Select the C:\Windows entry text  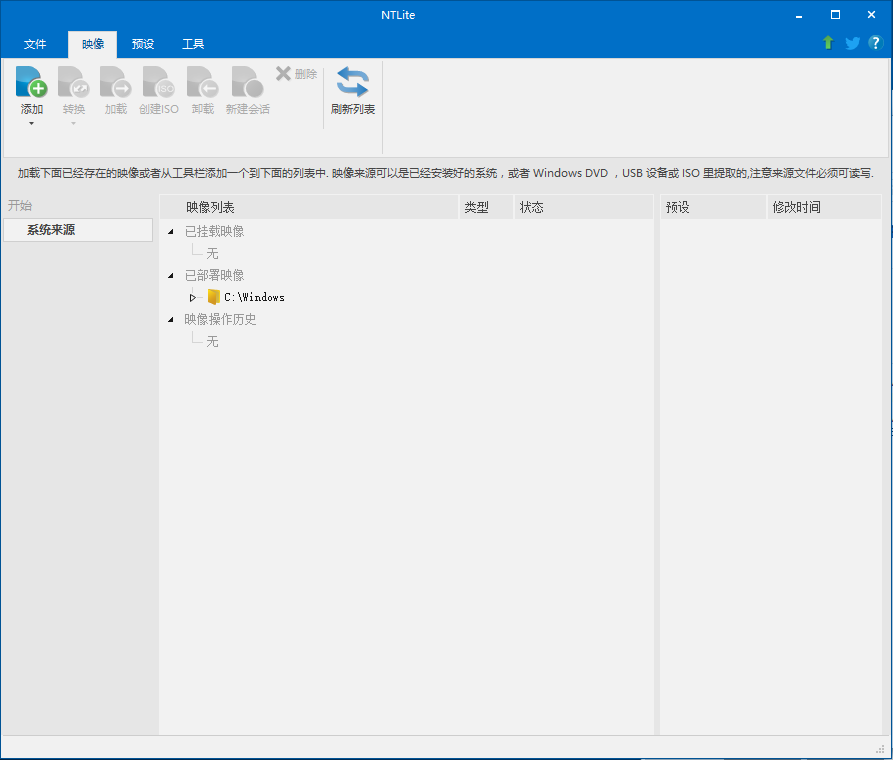pos(254,297)
